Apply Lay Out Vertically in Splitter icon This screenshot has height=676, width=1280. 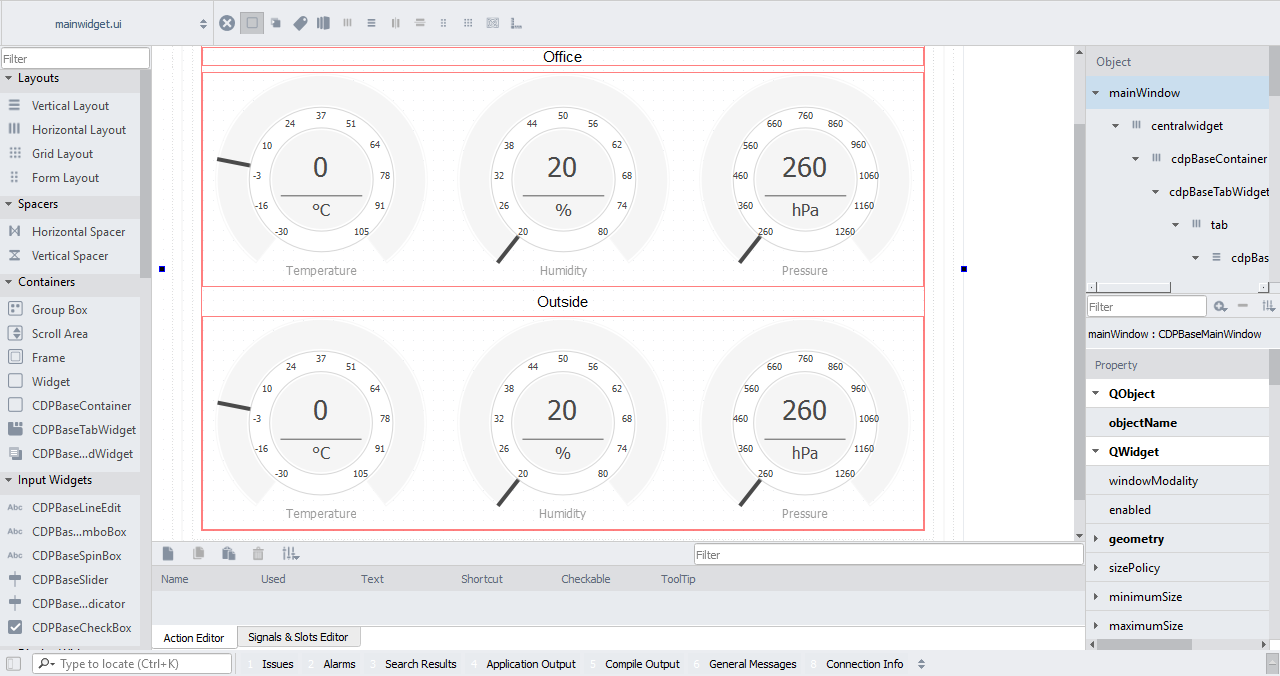point(420,23)
